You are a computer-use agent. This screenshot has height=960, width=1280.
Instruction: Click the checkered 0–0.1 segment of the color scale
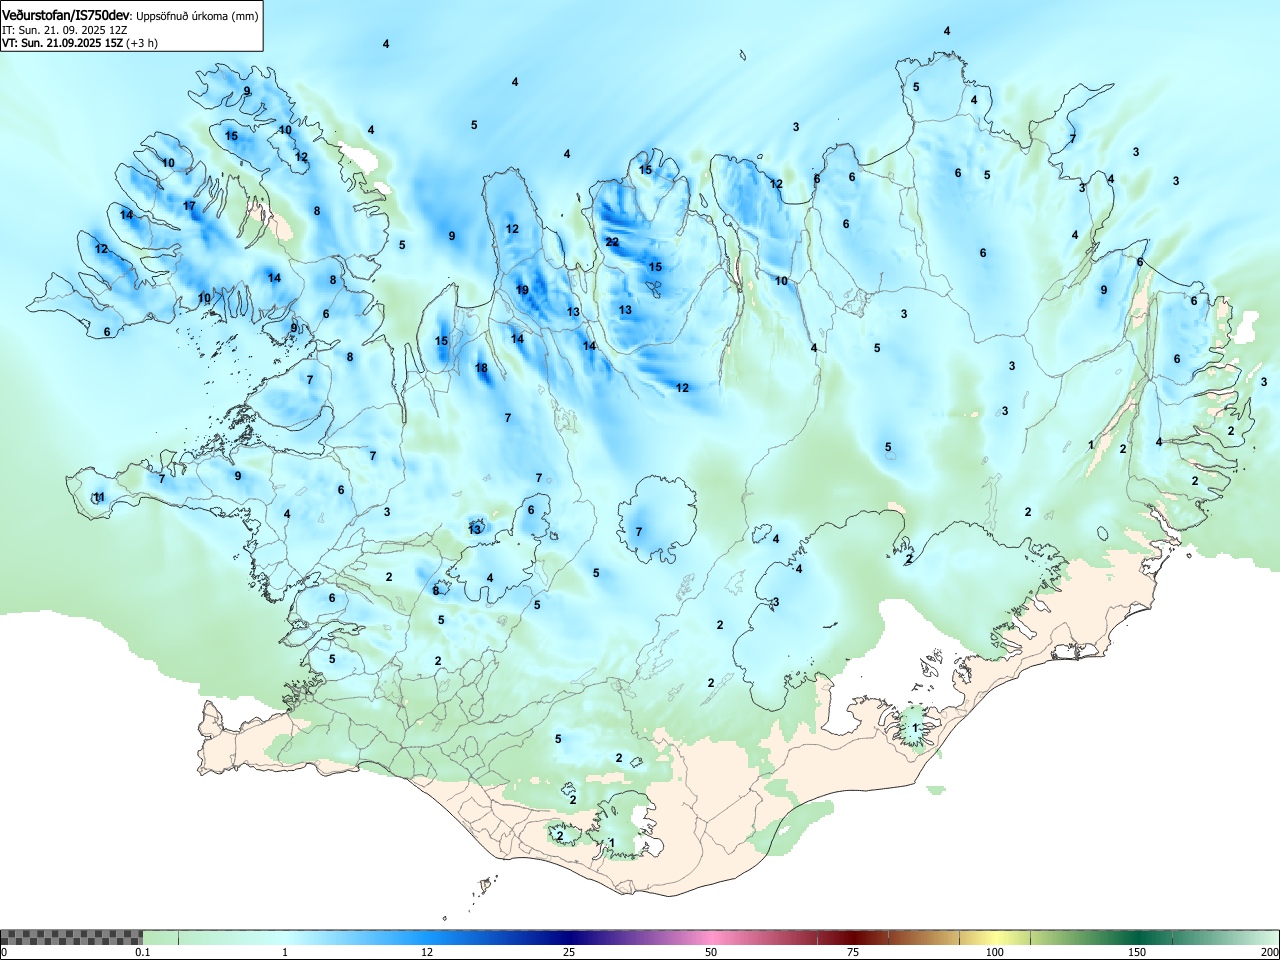[x=71, y=937]
